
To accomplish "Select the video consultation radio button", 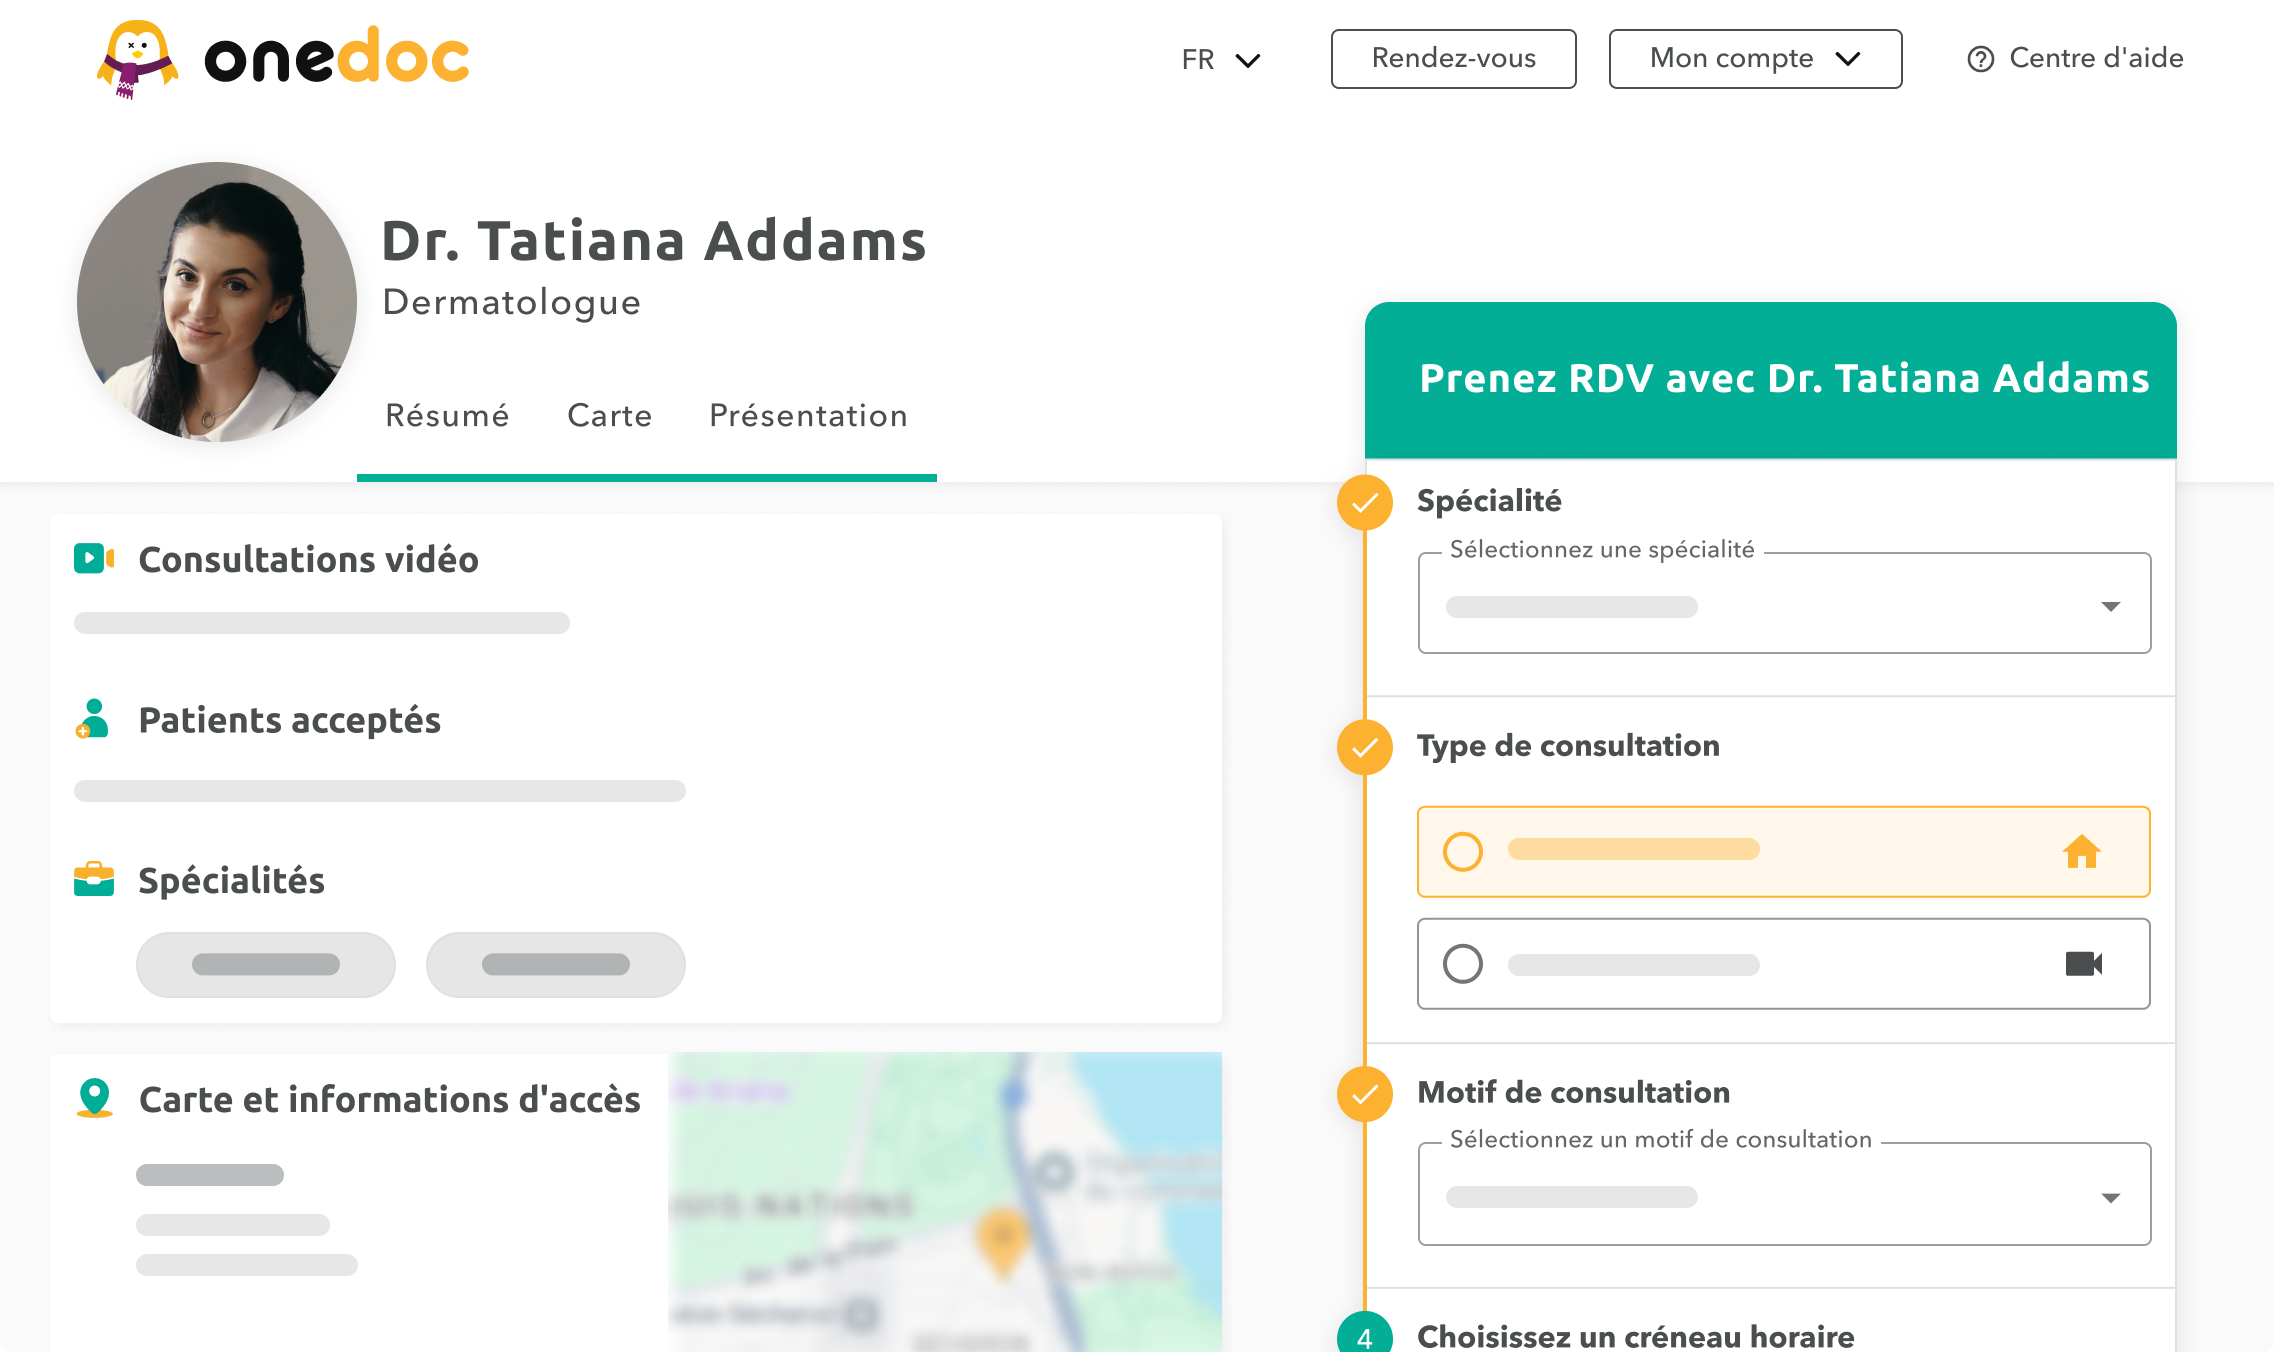I will (1464, 963).
